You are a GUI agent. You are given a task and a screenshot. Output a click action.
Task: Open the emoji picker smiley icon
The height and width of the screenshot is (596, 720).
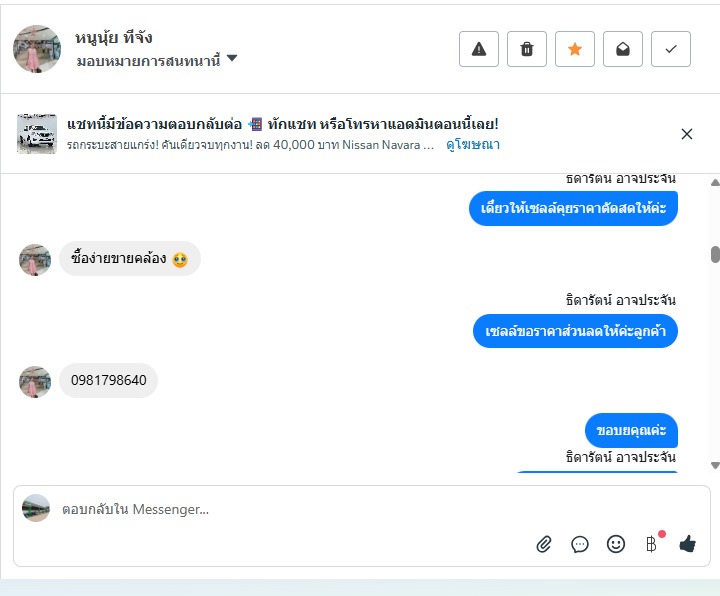pyautogui.click(x=616, y=544)
